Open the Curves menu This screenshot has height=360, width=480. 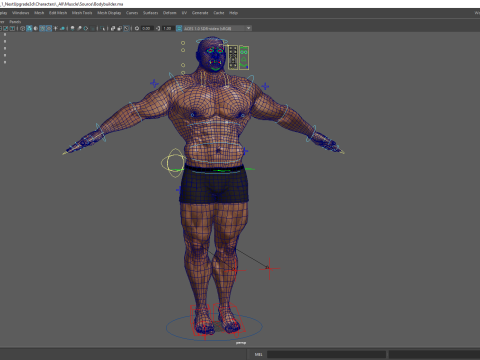(x=132, y=13)
